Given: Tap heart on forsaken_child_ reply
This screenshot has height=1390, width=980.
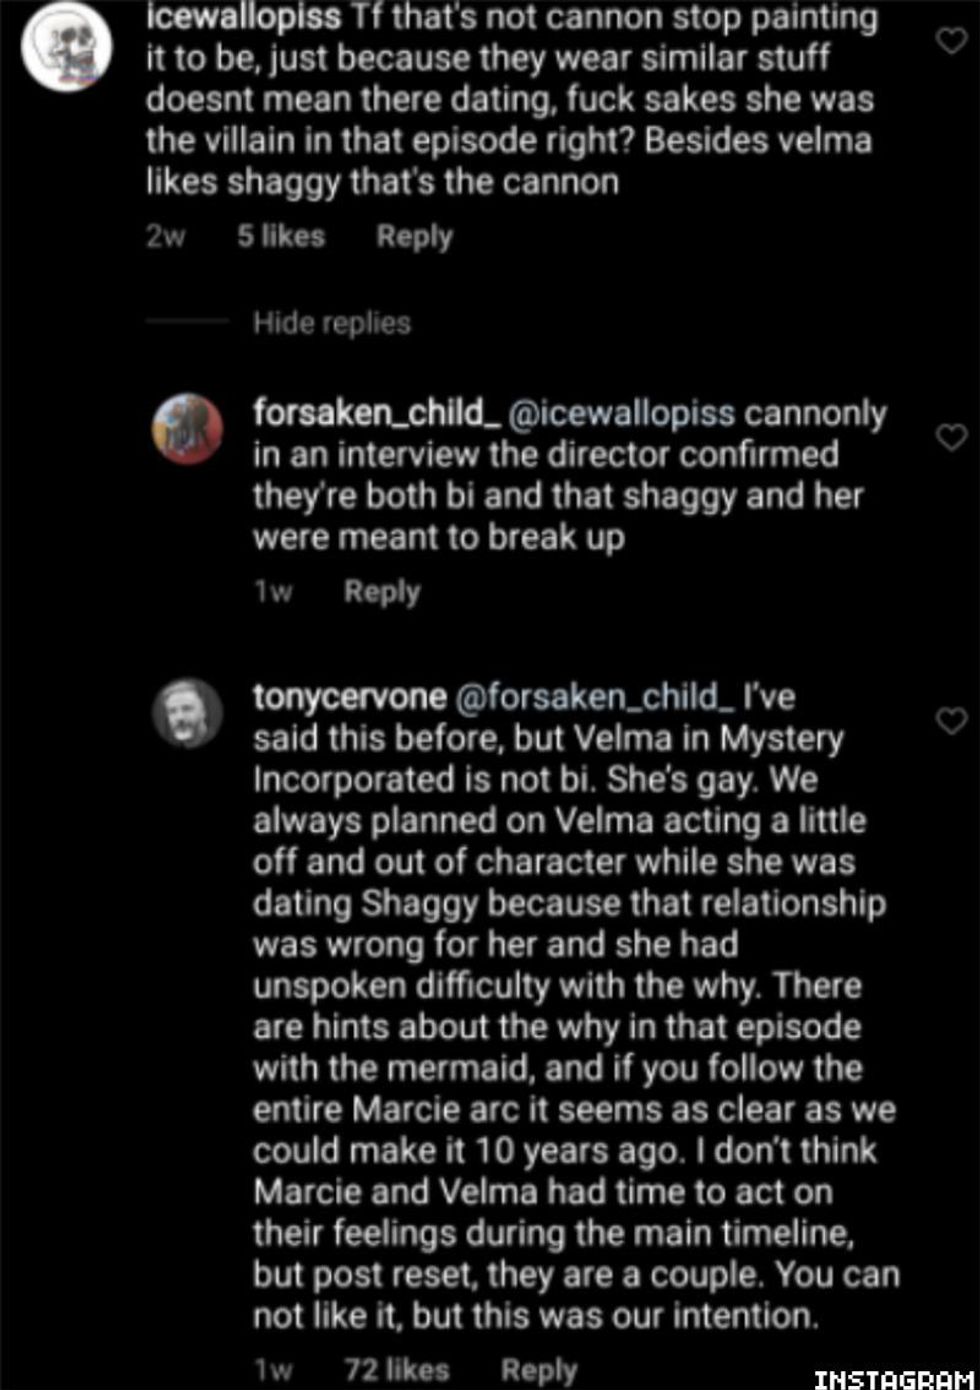Looking at the screenshot, I should click(x=950, y=437).
